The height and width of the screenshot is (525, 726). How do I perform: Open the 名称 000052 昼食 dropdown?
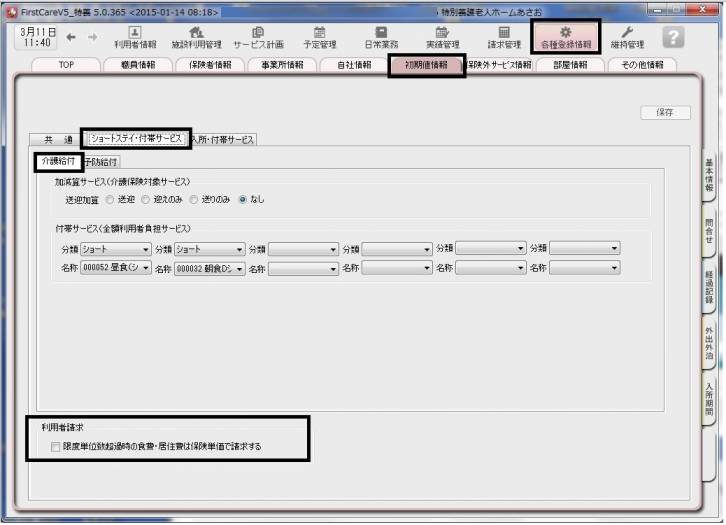[145, 268]
